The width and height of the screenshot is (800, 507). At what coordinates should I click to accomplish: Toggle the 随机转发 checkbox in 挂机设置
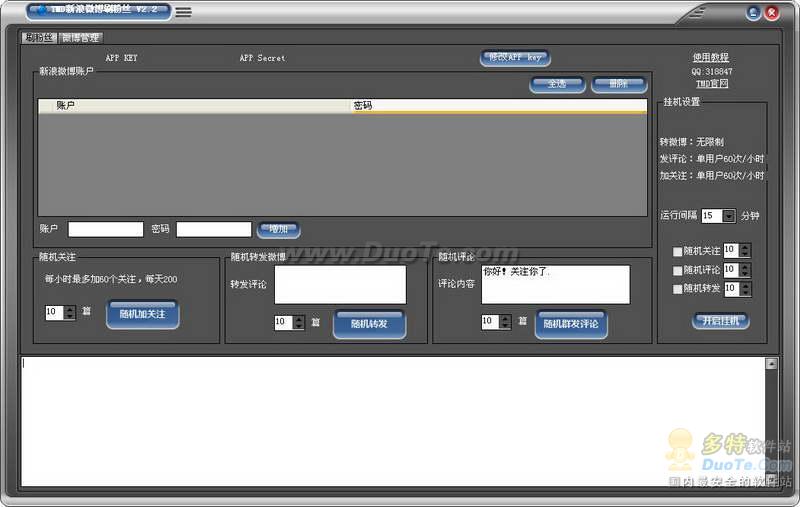[678, 289]
